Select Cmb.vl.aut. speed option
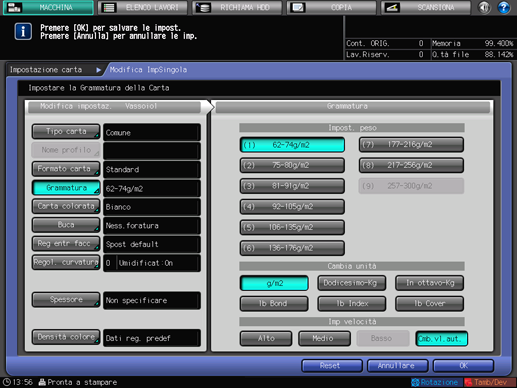 coord(441,338)
